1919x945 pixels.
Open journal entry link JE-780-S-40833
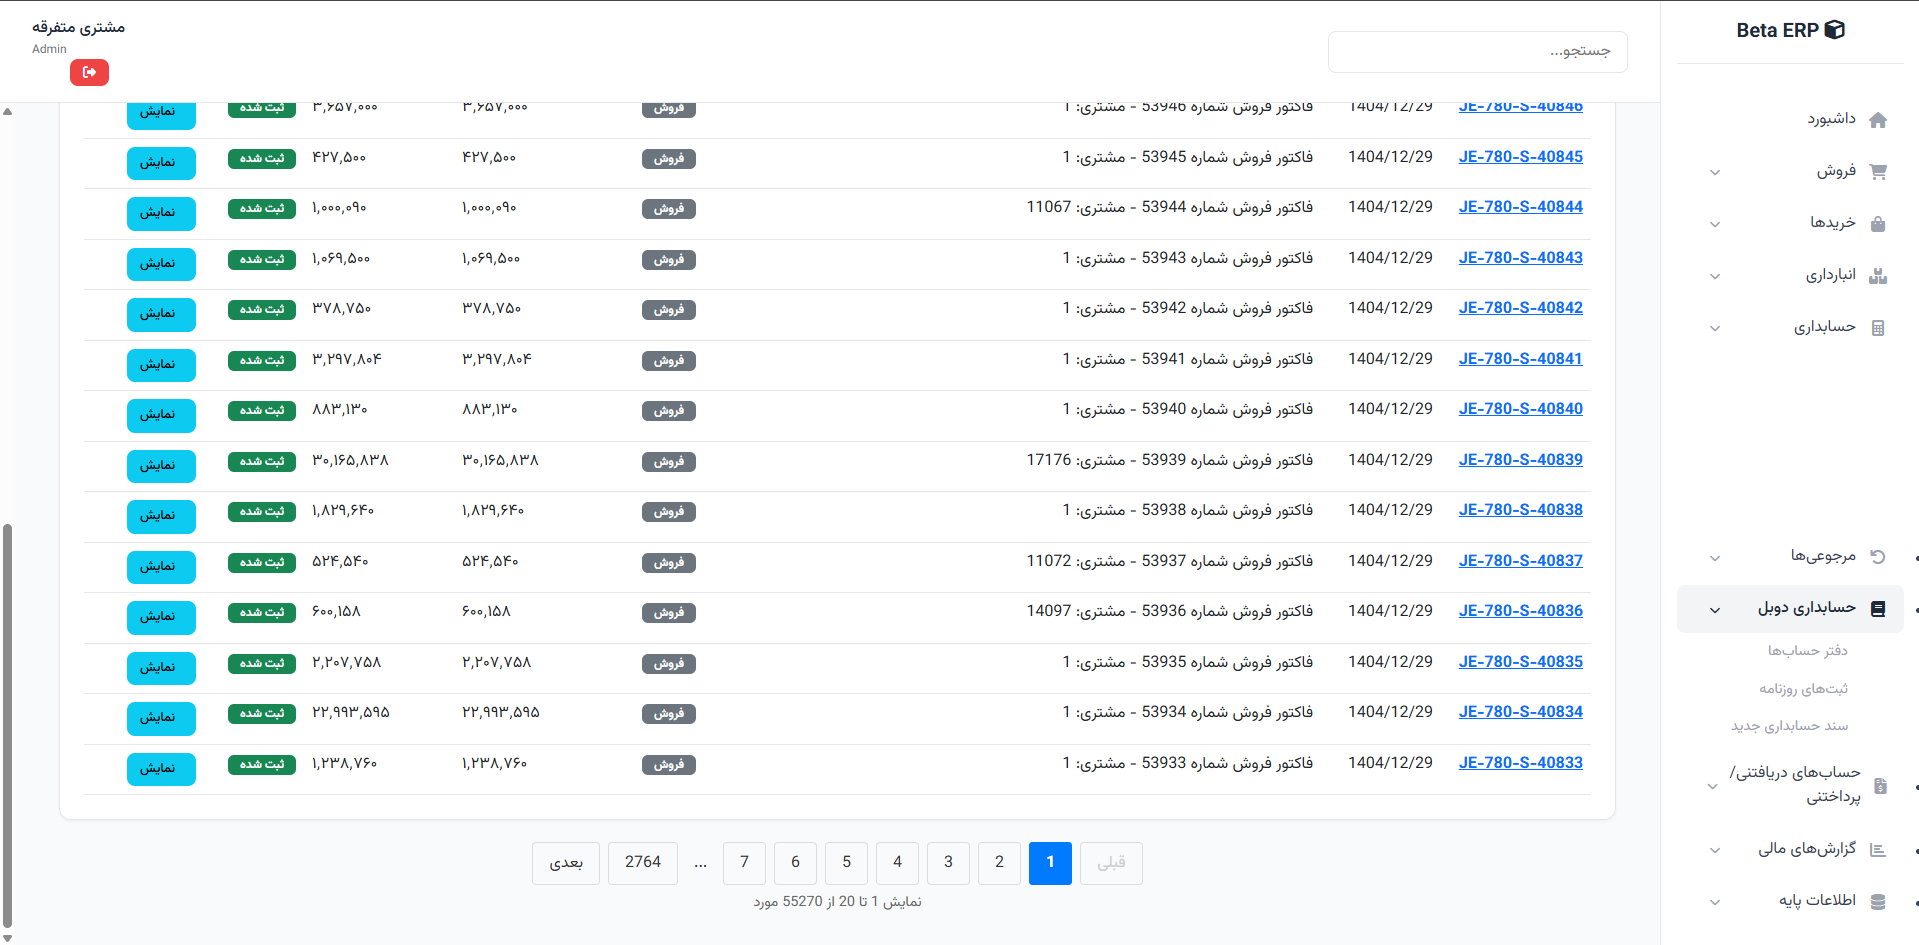click(1520, 763)
